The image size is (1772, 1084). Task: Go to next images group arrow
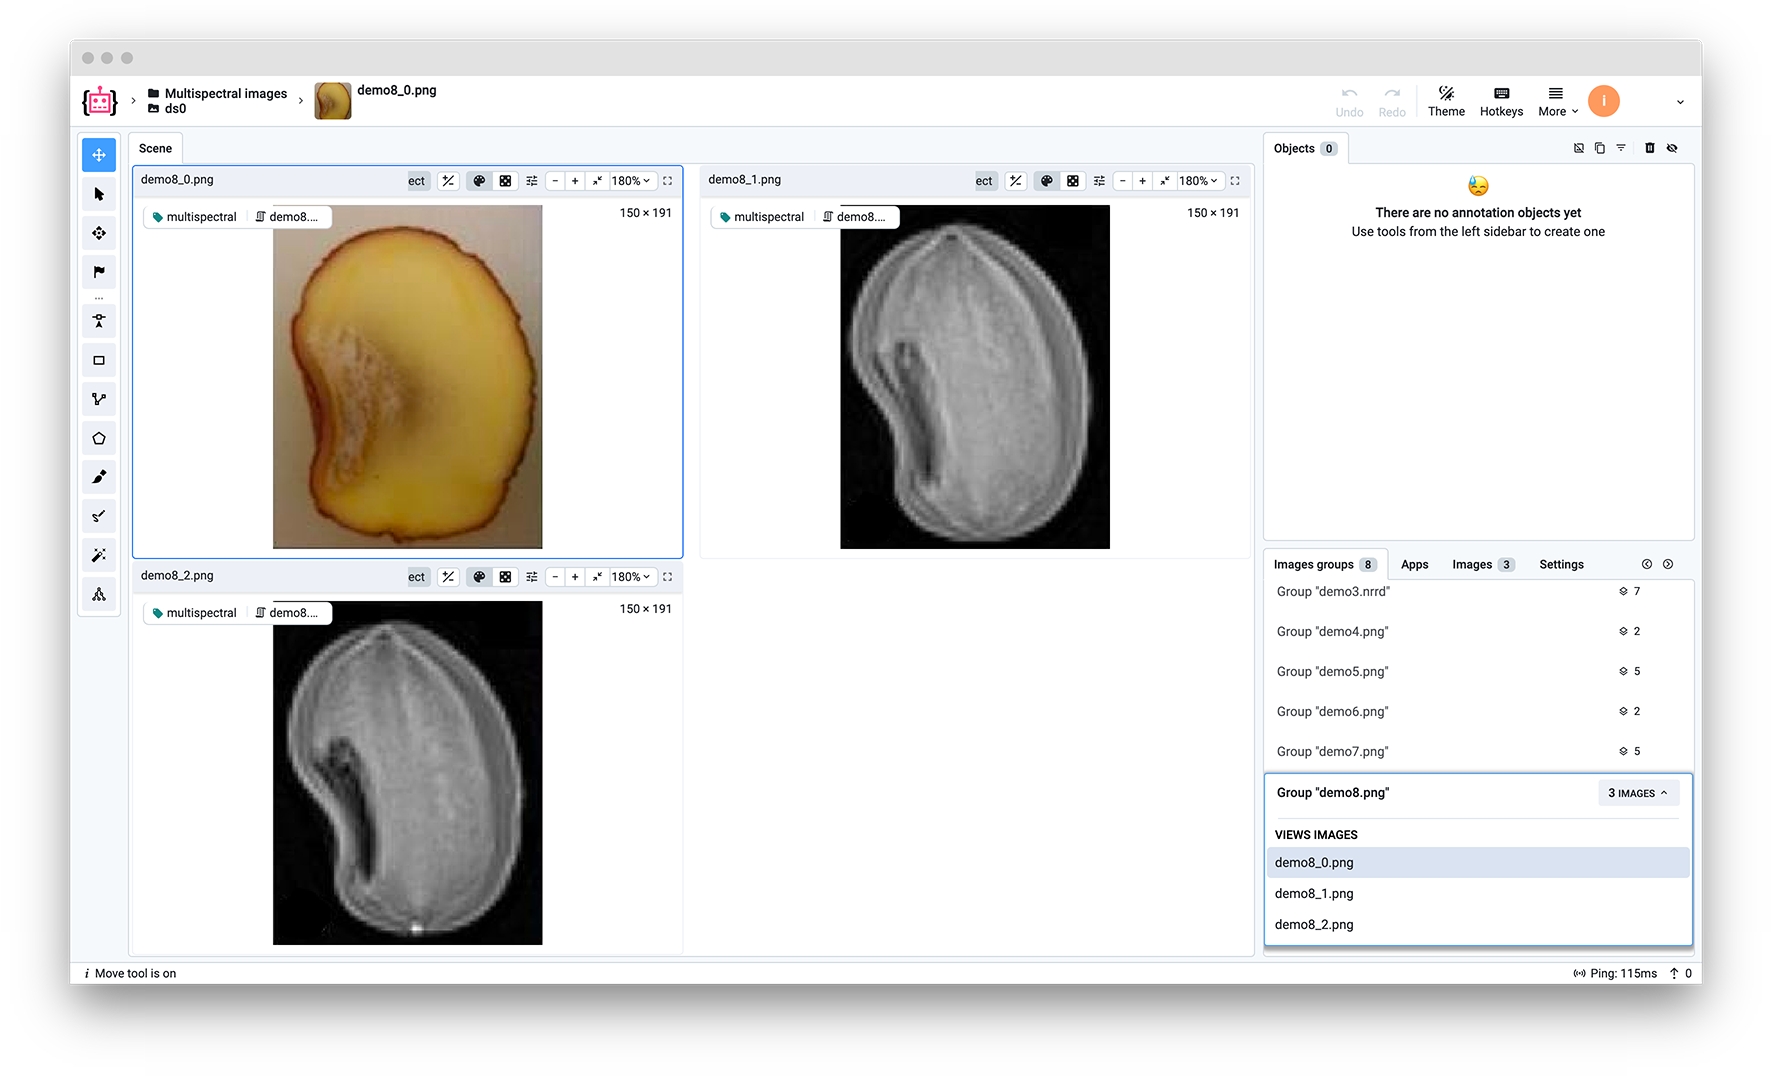point(1668,565)
